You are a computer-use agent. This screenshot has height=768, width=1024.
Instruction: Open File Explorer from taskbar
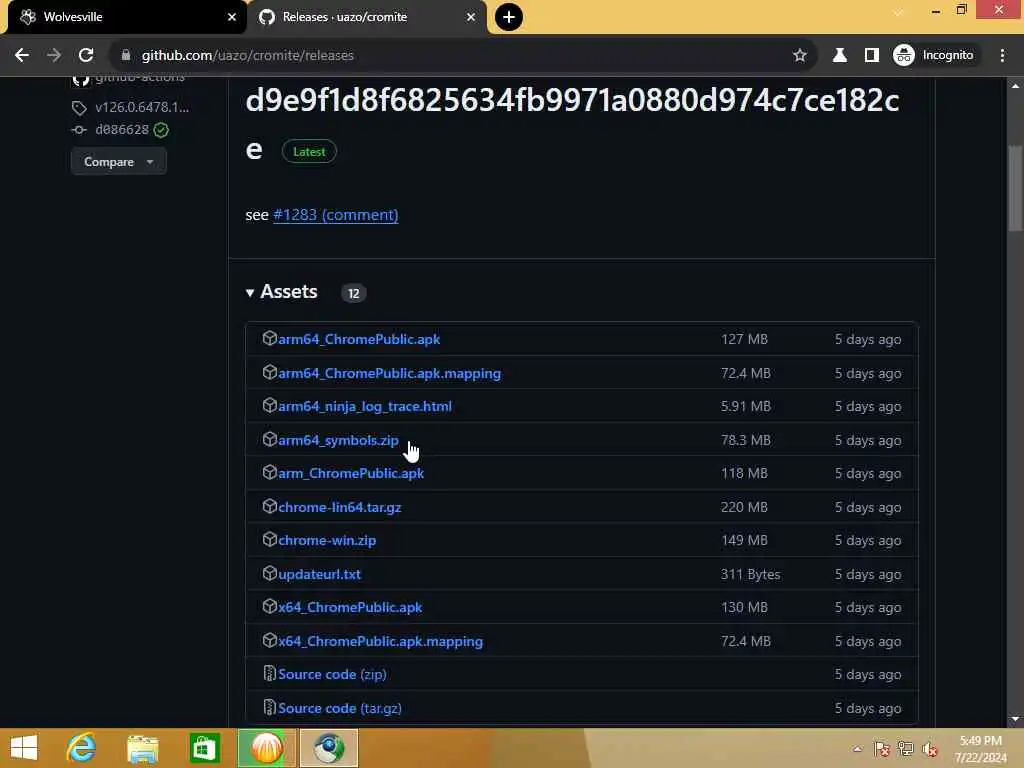coord(142,748)
